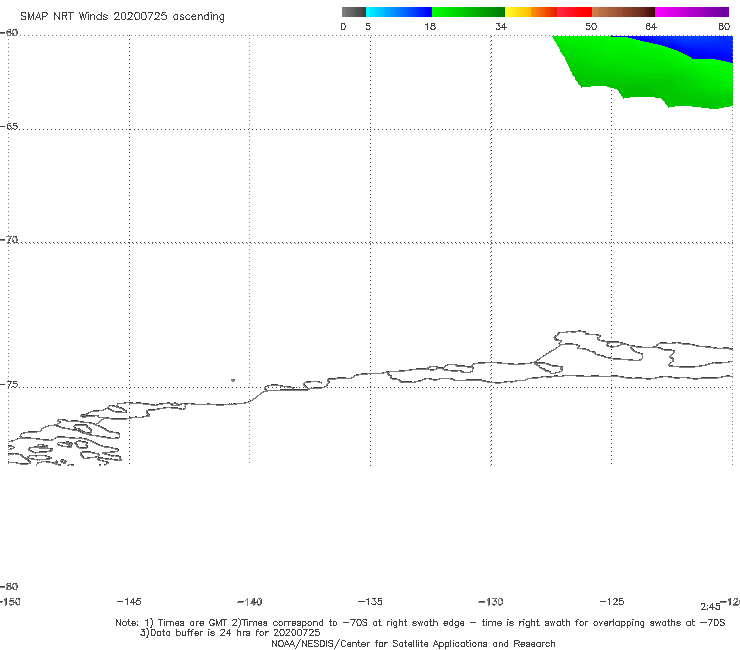The image size is (740, 650).
Task: Click the 'Data buffer is 24 hrs' note
Action: click(230, 633)
